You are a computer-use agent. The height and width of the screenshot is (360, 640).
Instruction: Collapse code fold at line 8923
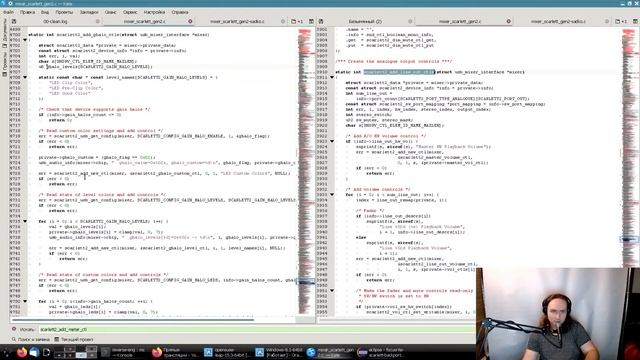[332, 141]
